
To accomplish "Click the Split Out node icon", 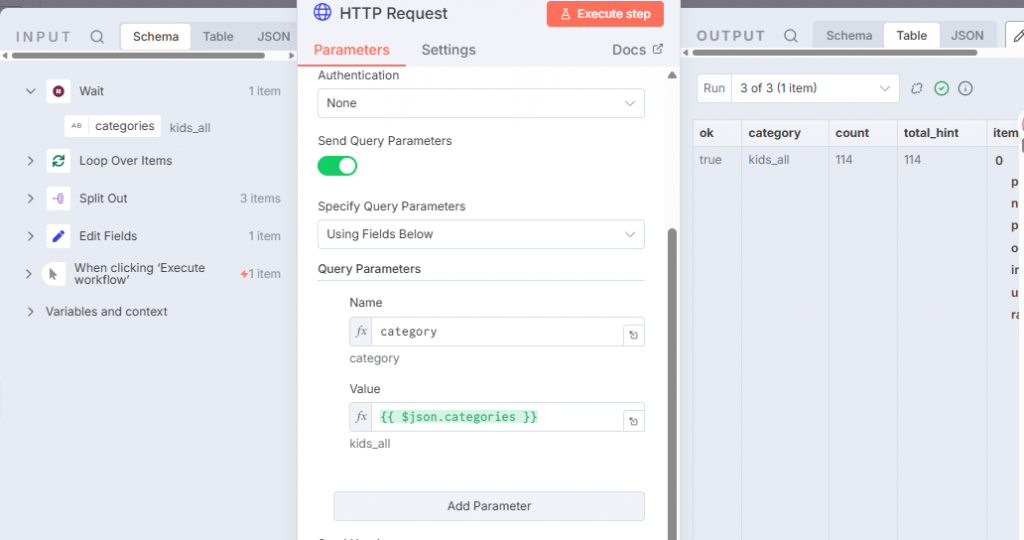I will pyautogui.click(x=58, y=198).
